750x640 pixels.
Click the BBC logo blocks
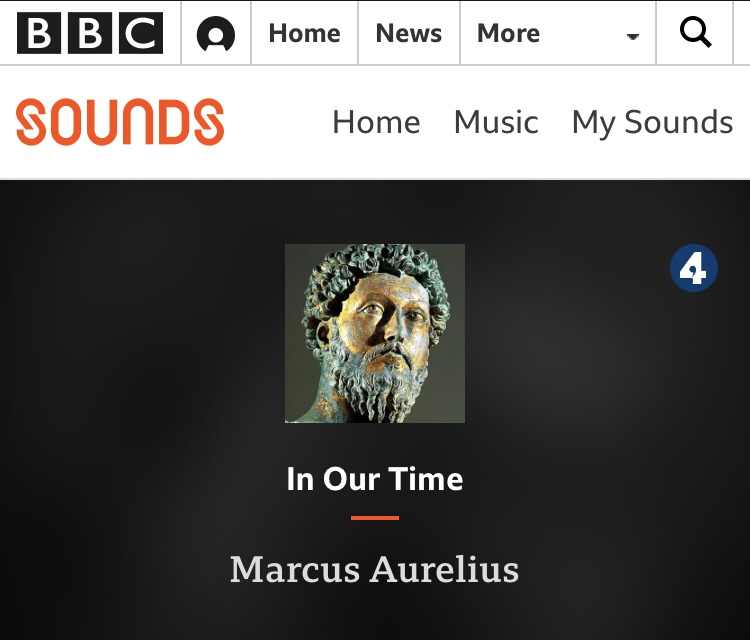tap(90, 33)
